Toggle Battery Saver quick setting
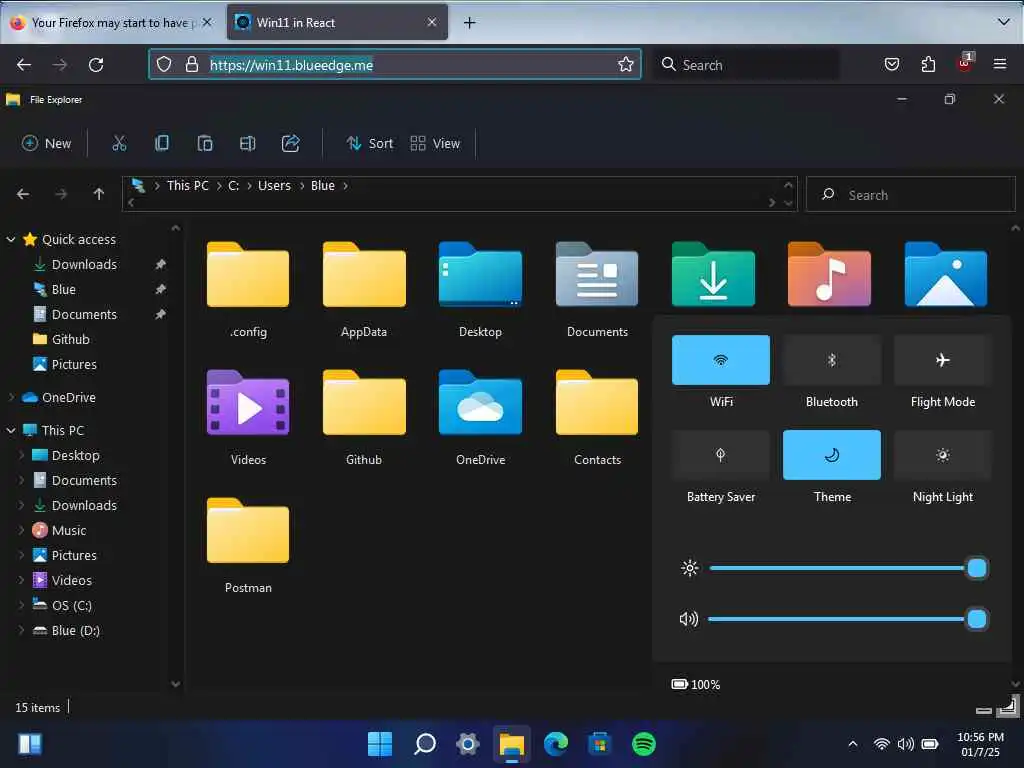1024x768 pixels. [x=721, y=455]
